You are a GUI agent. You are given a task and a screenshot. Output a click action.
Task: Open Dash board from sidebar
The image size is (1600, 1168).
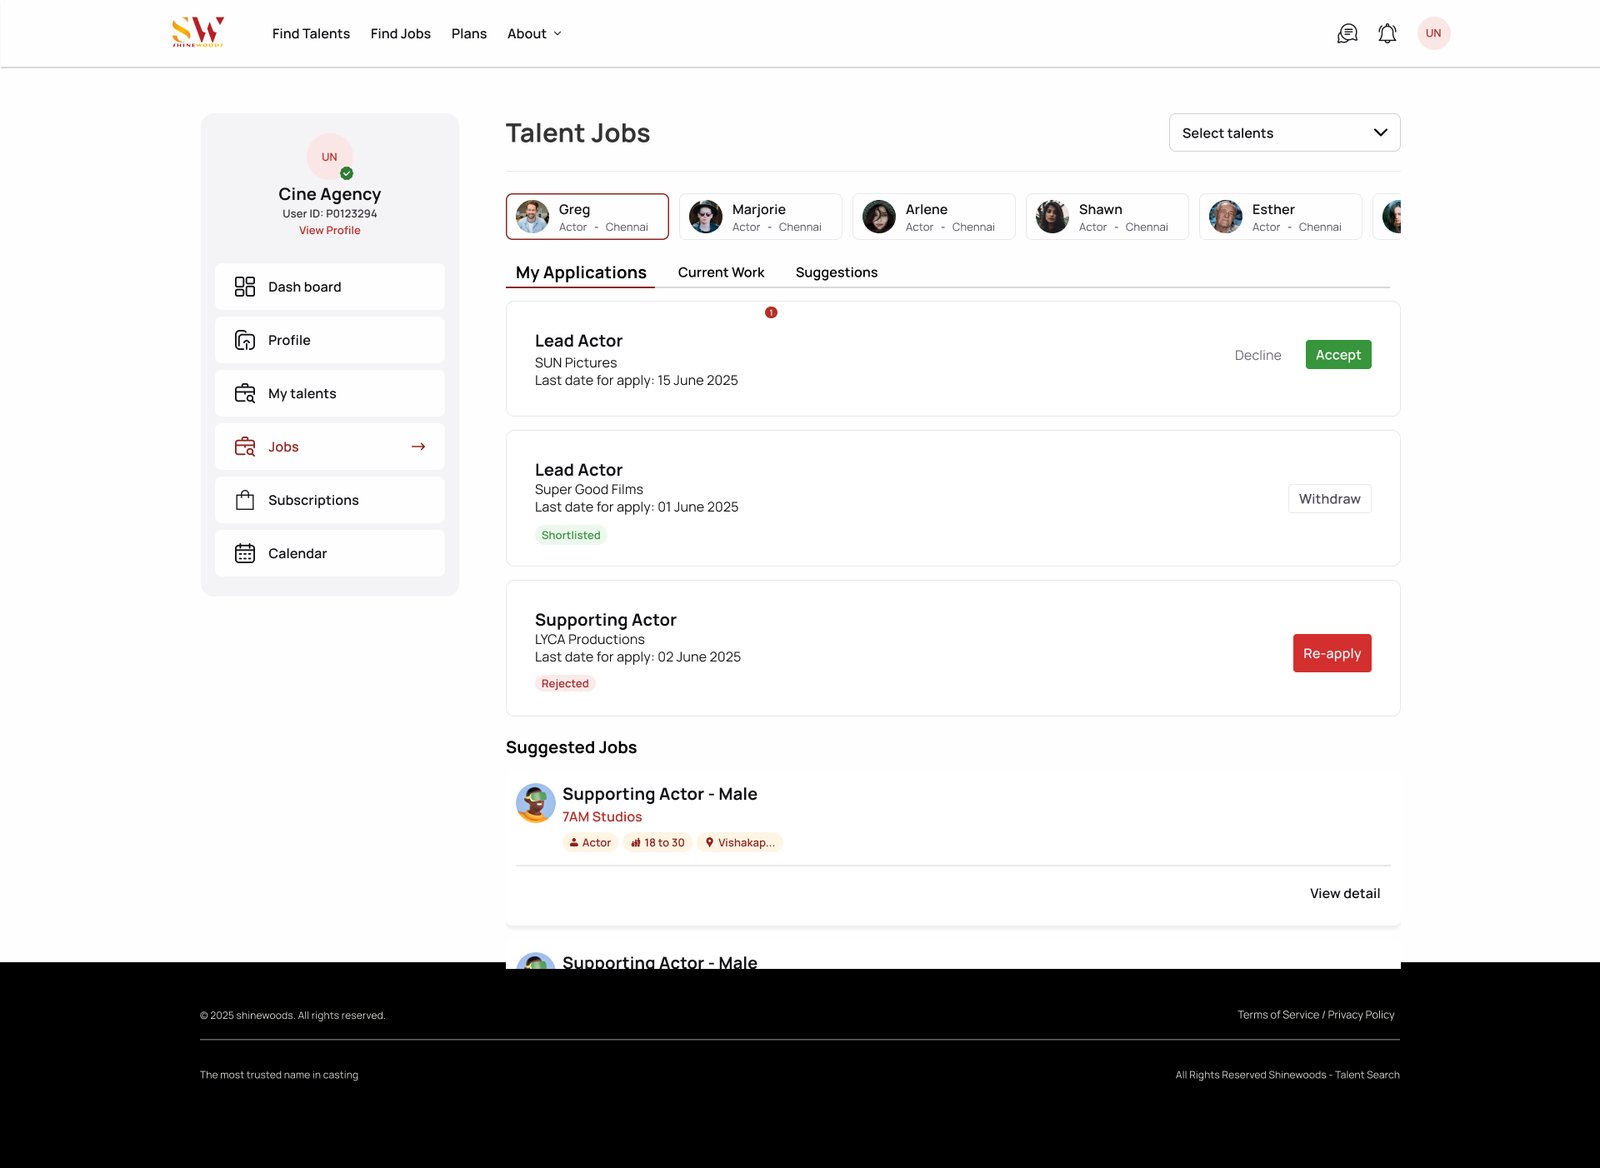point(330,287)
